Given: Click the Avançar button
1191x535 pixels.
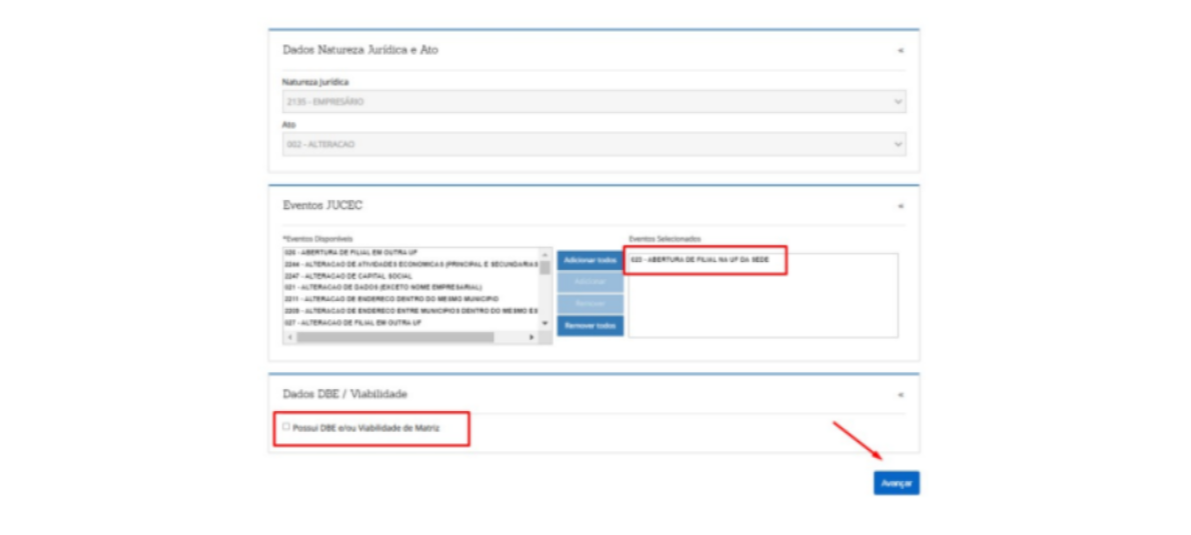Looking at the screenshot, I should coord(896,483).
